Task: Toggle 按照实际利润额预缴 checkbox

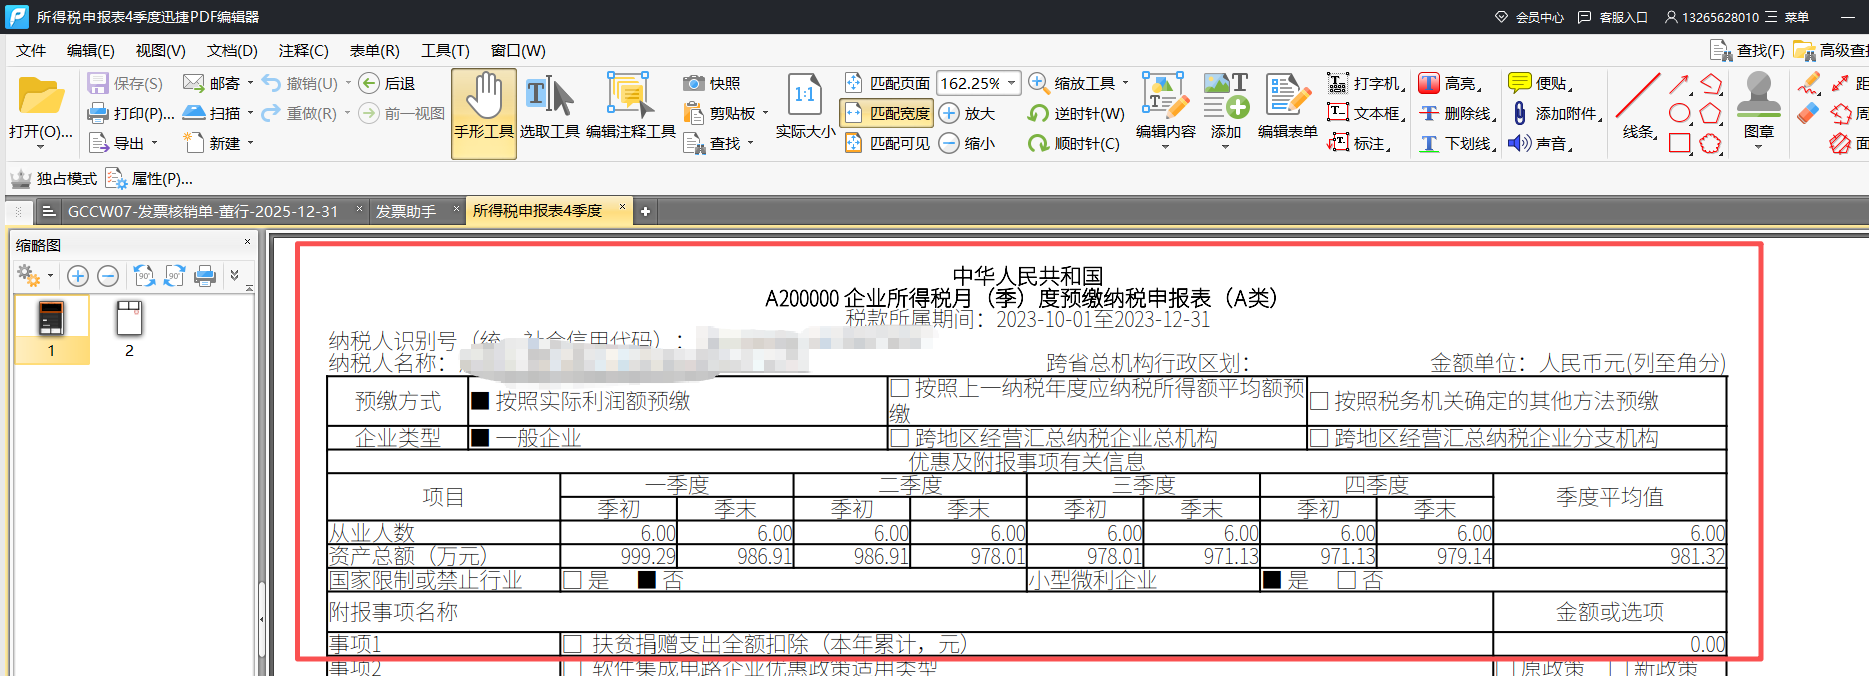Action: [480, 401]
